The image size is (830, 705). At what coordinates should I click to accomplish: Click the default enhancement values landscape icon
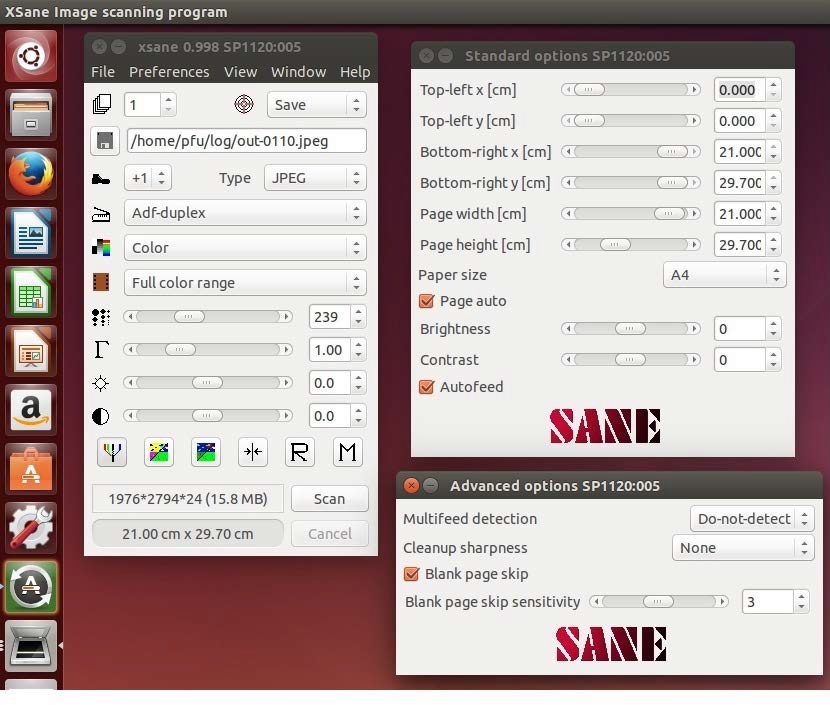coord(205,452)
